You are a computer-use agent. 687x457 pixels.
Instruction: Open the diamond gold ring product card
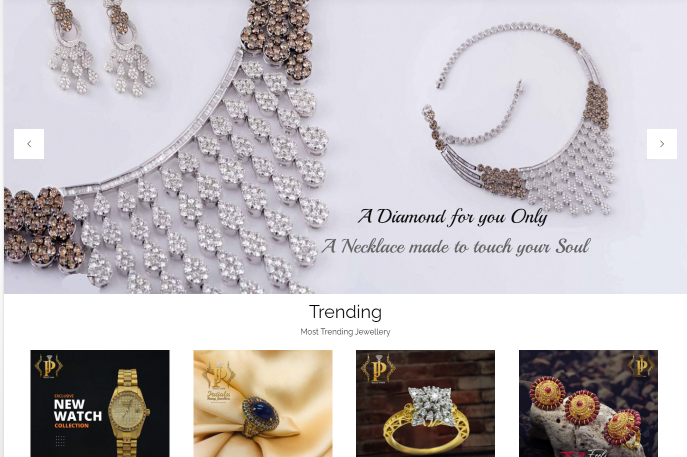point(425,404)
